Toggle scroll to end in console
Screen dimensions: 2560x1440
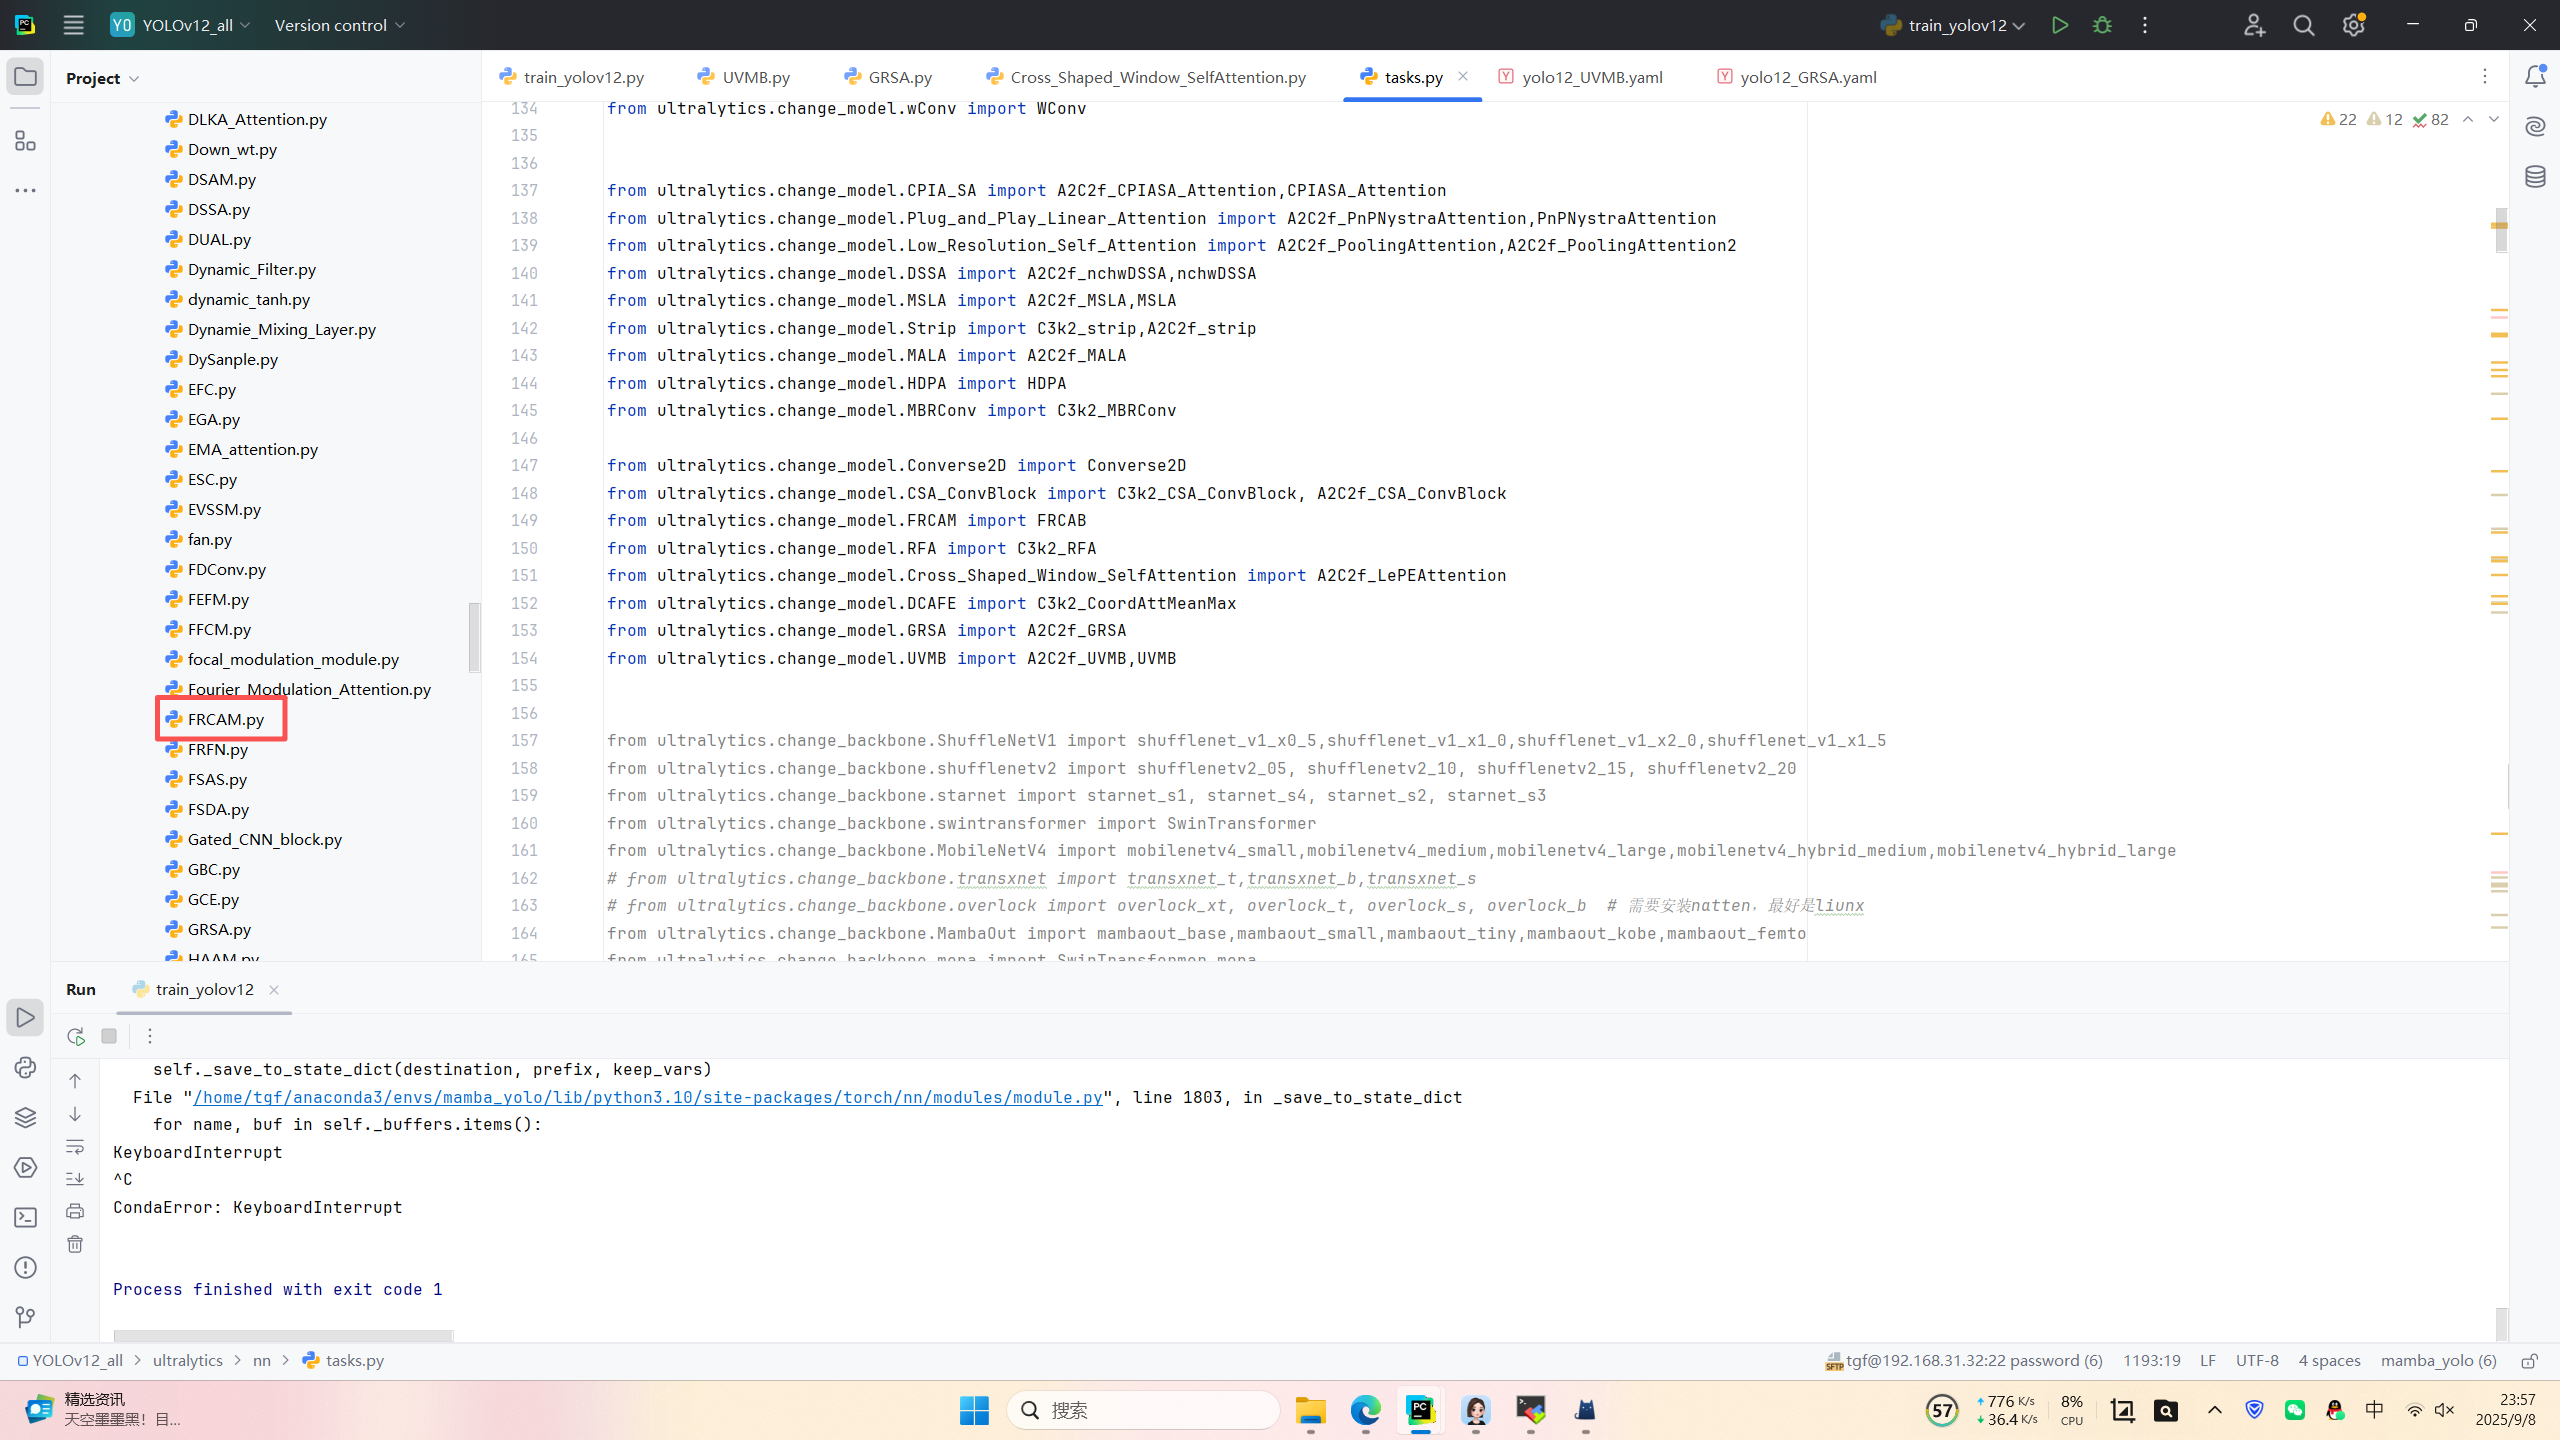coord(75,1179)
